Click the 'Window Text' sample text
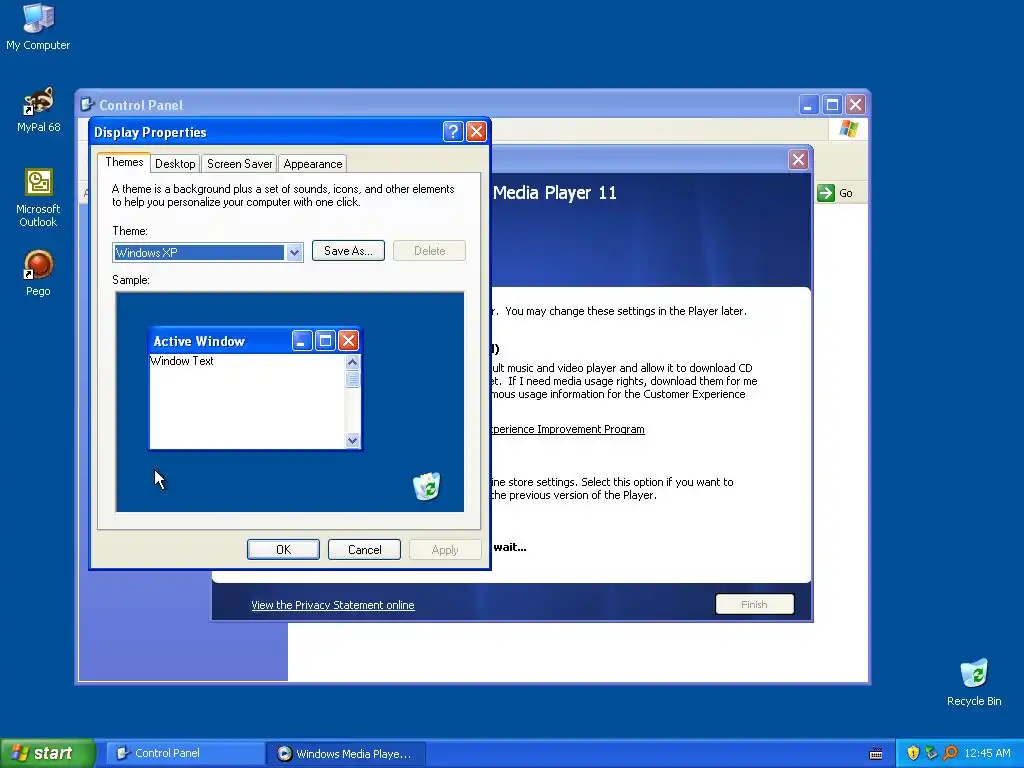The image size is (1024, 768). (182, 360)
